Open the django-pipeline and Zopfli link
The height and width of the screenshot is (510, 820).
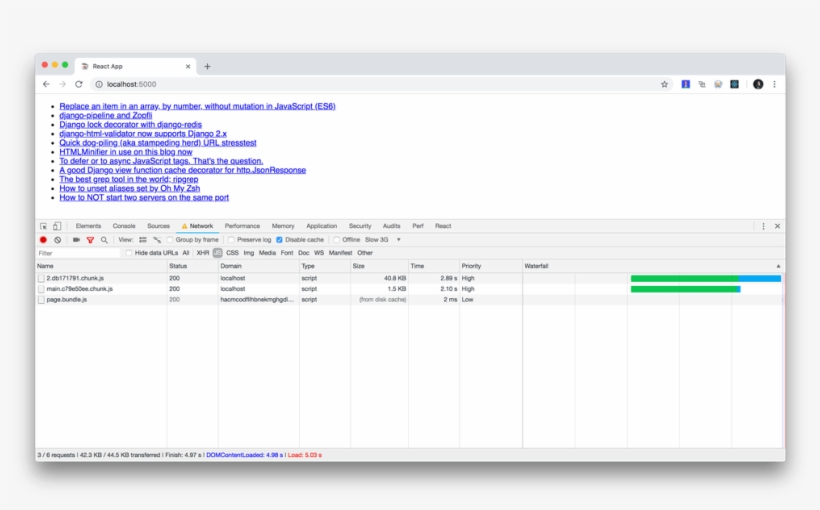pos(105,115)
